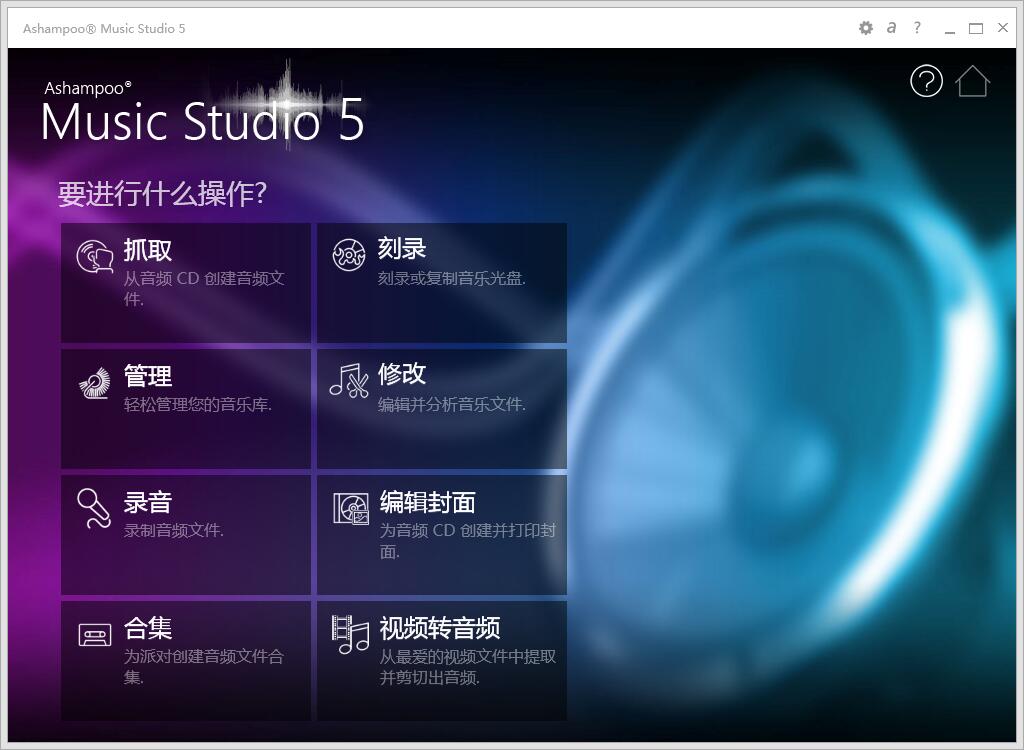Select the 视频转音频 title text
Image resolution: width=1024 pixels, height=750 pixels.
440,628
